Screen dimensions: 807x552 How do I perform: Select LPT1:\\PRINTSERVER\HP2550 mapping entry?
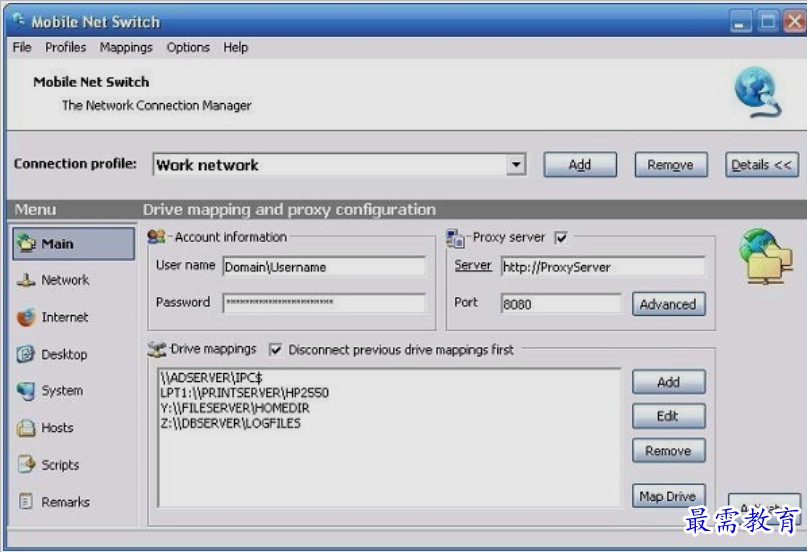tap(244, 393)
